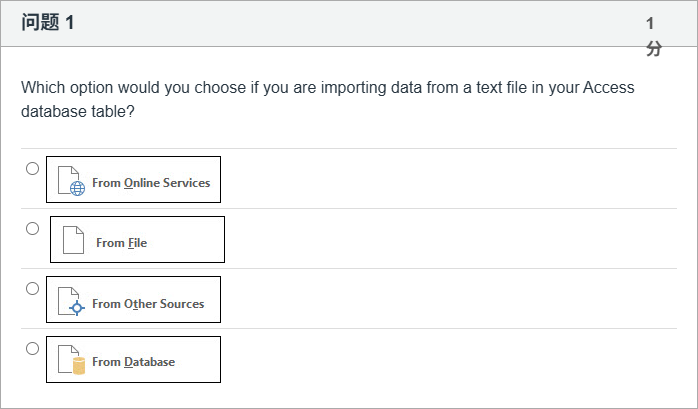Click the Other Sources document icon

pyautogui.click(x=71, y=302)
